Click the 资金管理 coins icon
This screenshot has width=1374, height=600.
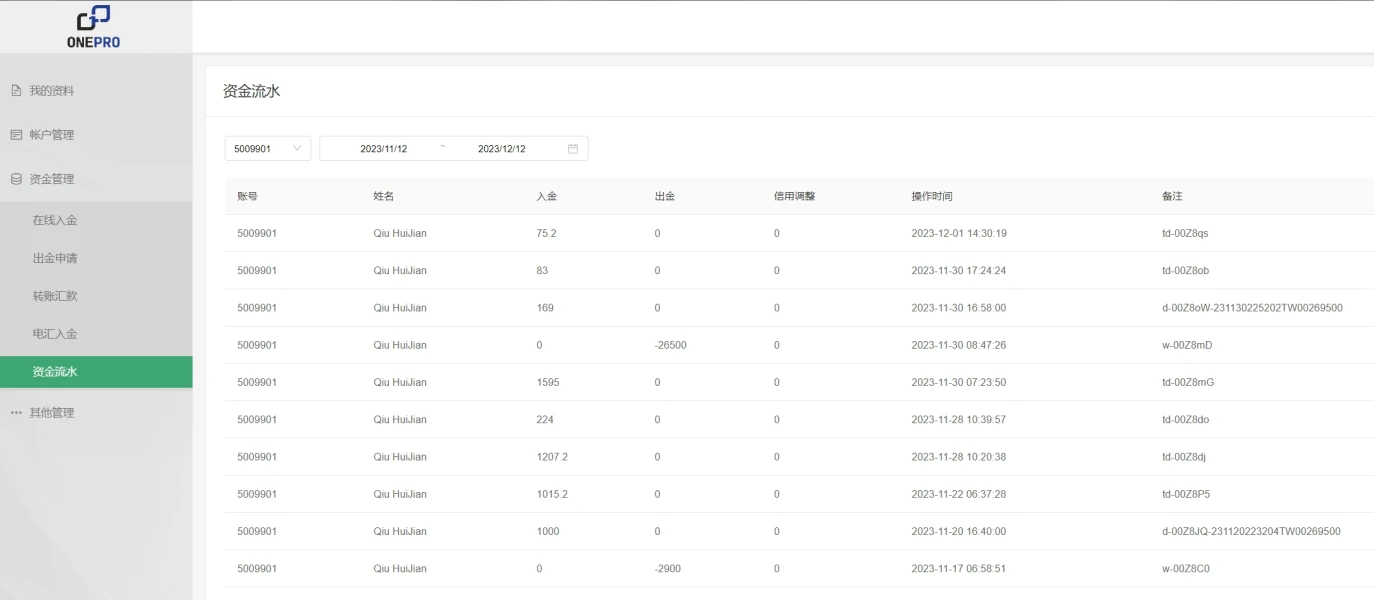point(16,179)
